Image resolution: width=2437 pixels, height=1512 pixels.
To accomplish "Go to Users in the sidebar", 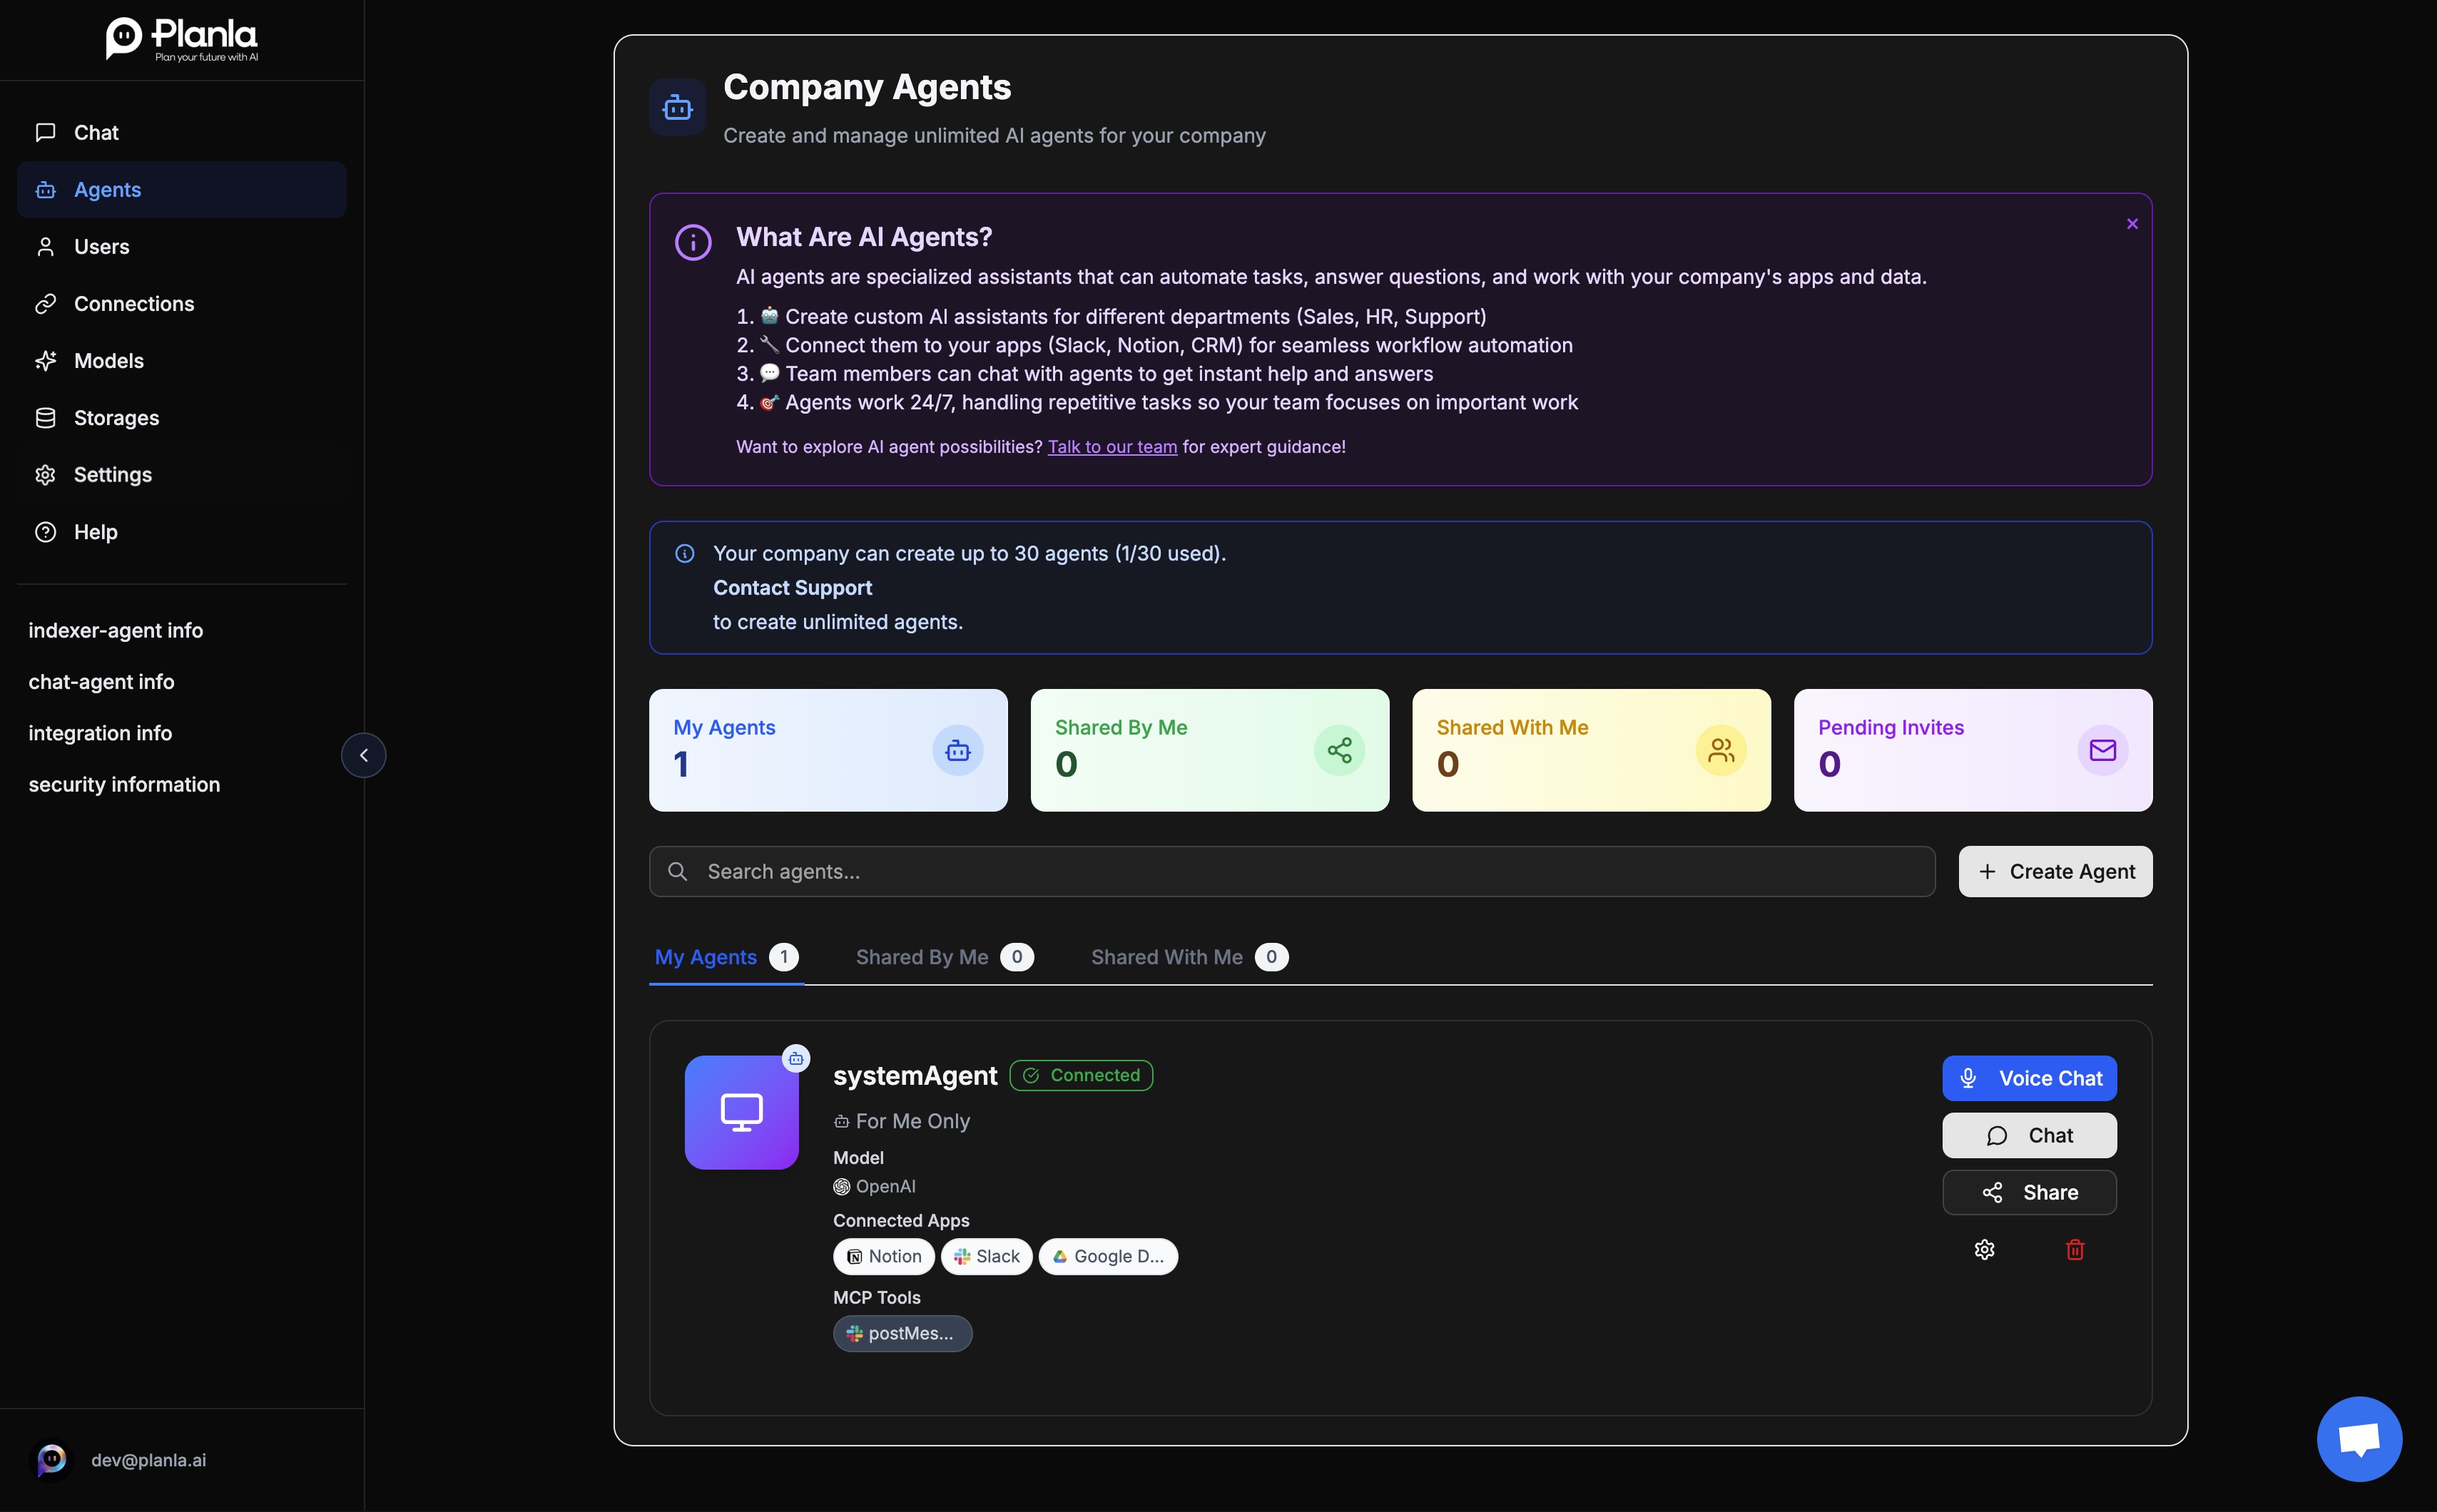I will coord(182,247).
